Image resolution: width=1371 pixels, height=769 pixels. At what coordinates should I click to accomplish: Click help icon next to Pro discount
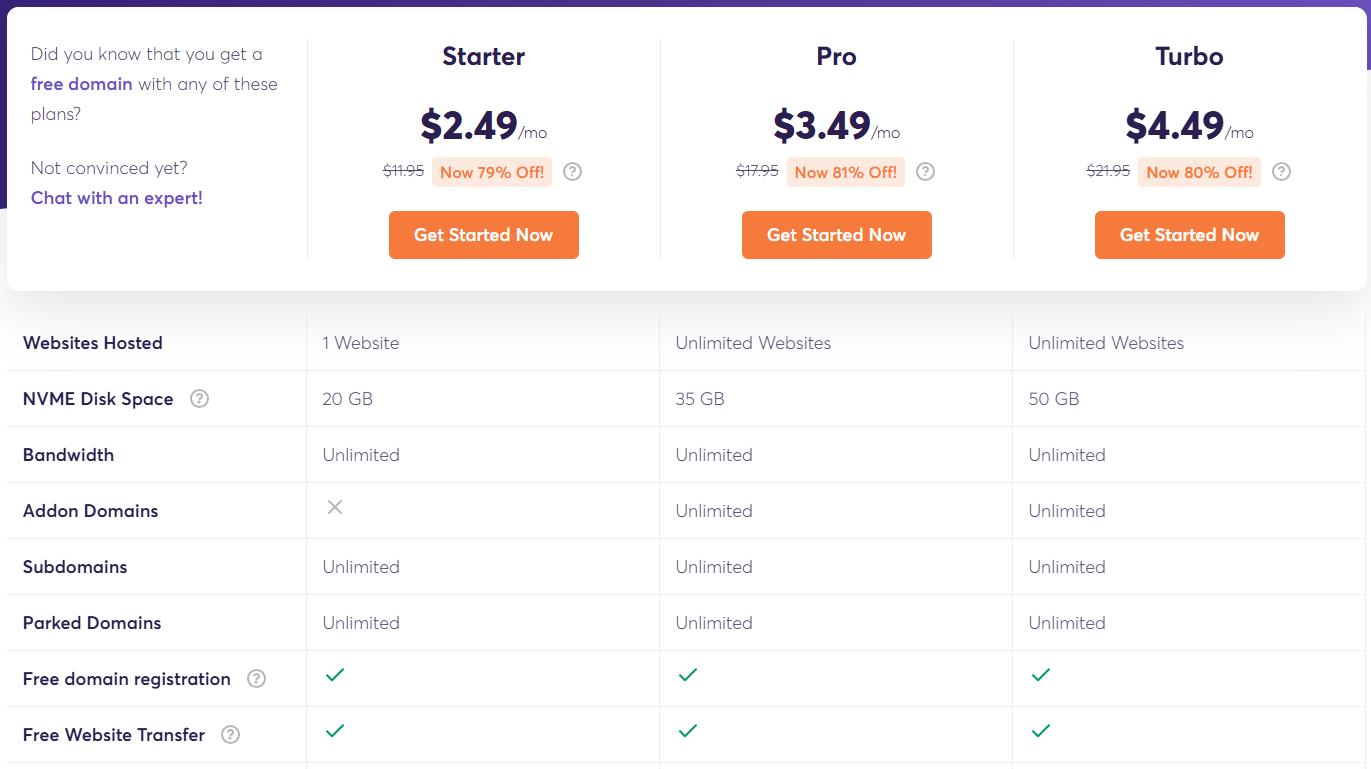coord(925,172)
